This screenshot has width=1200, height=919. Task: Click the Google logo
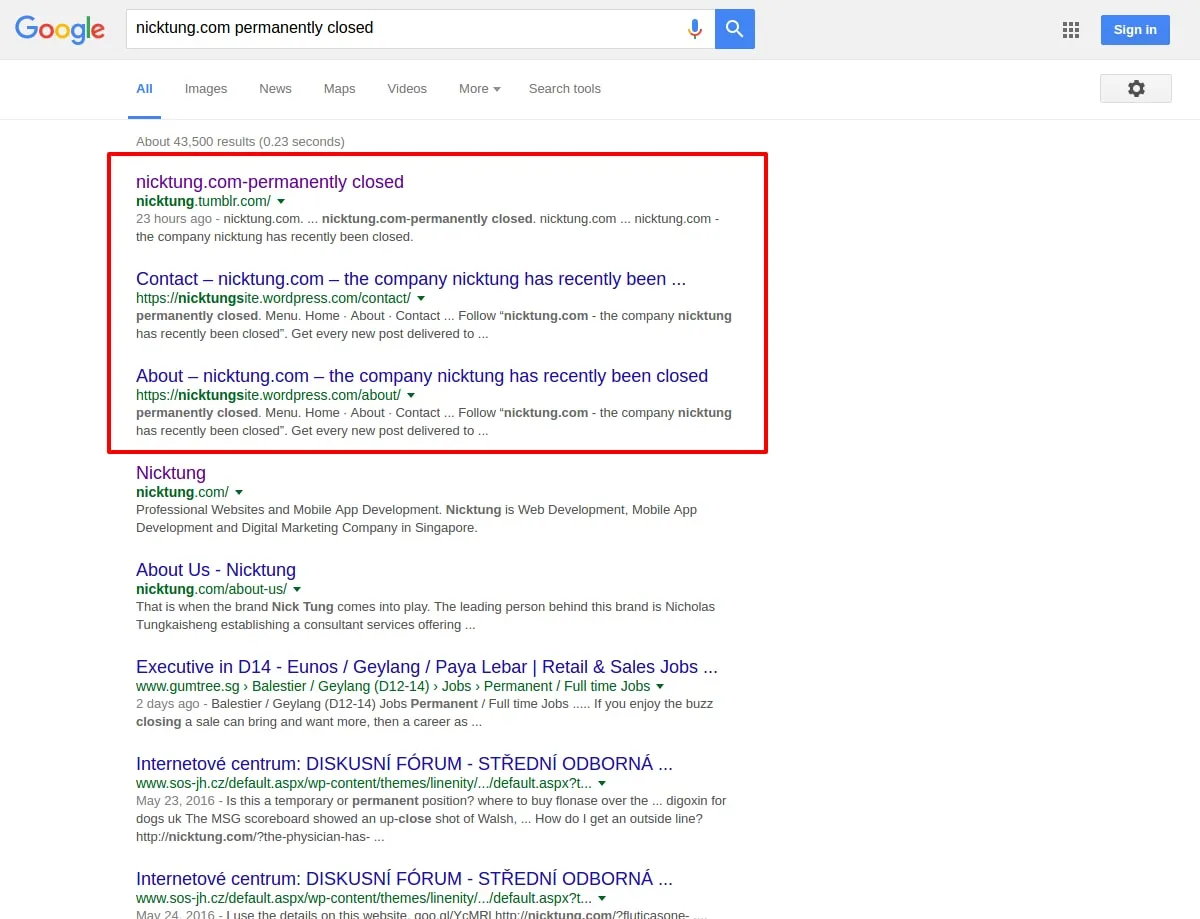[60, 30]
